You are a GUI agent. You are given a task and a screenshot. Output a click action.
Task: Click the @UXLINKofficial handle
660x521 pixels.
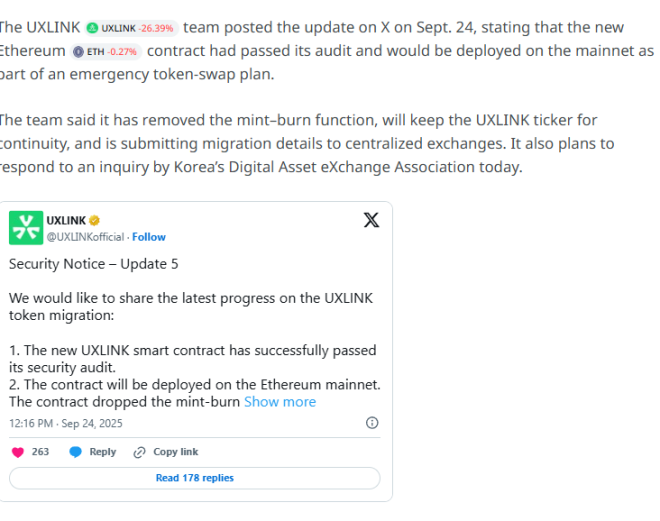pos(85,237)
